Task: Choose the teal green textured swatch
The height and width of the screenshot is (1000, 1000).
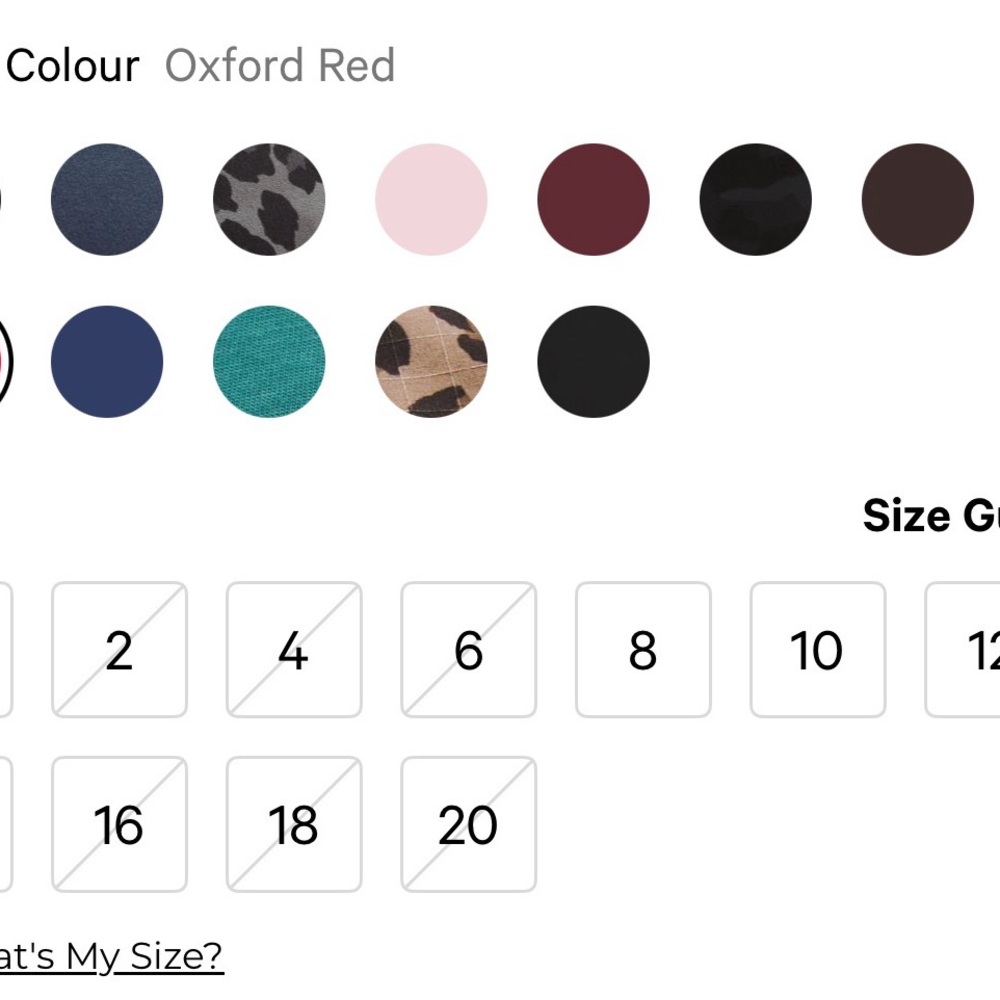Action: tap(269, 362)
